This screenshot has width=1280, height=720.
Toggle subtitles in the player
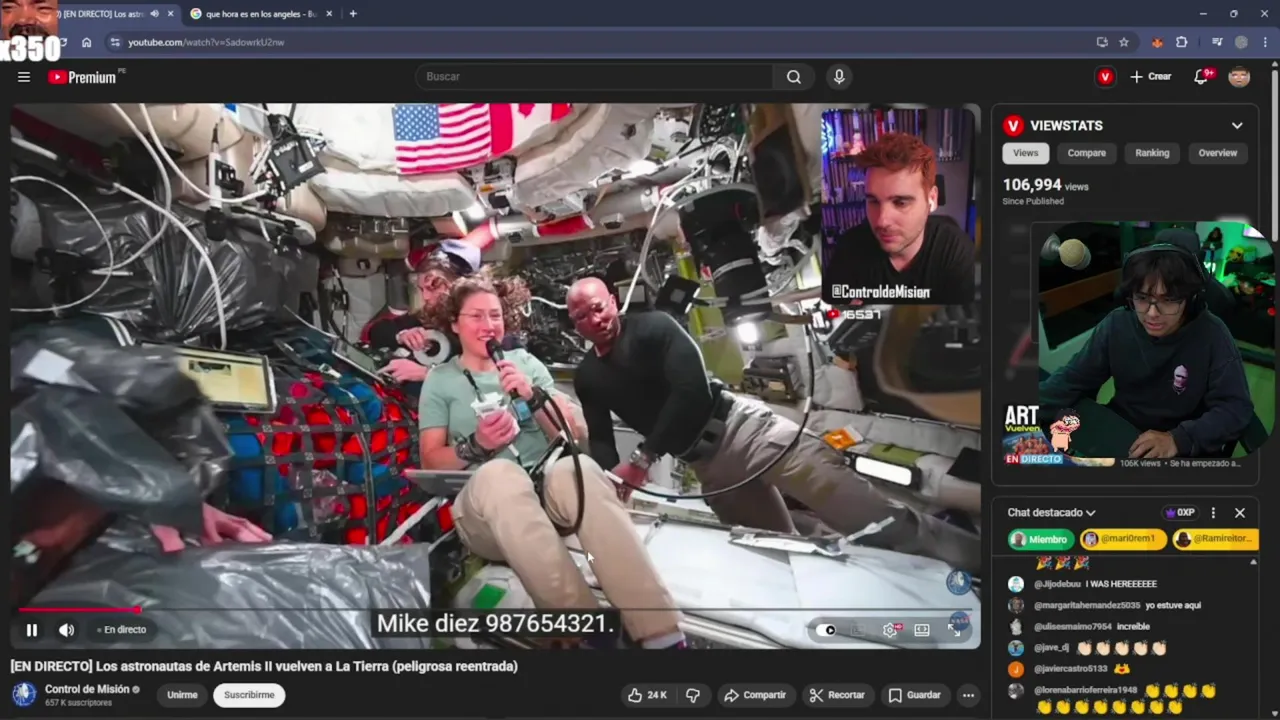point(858,630)
